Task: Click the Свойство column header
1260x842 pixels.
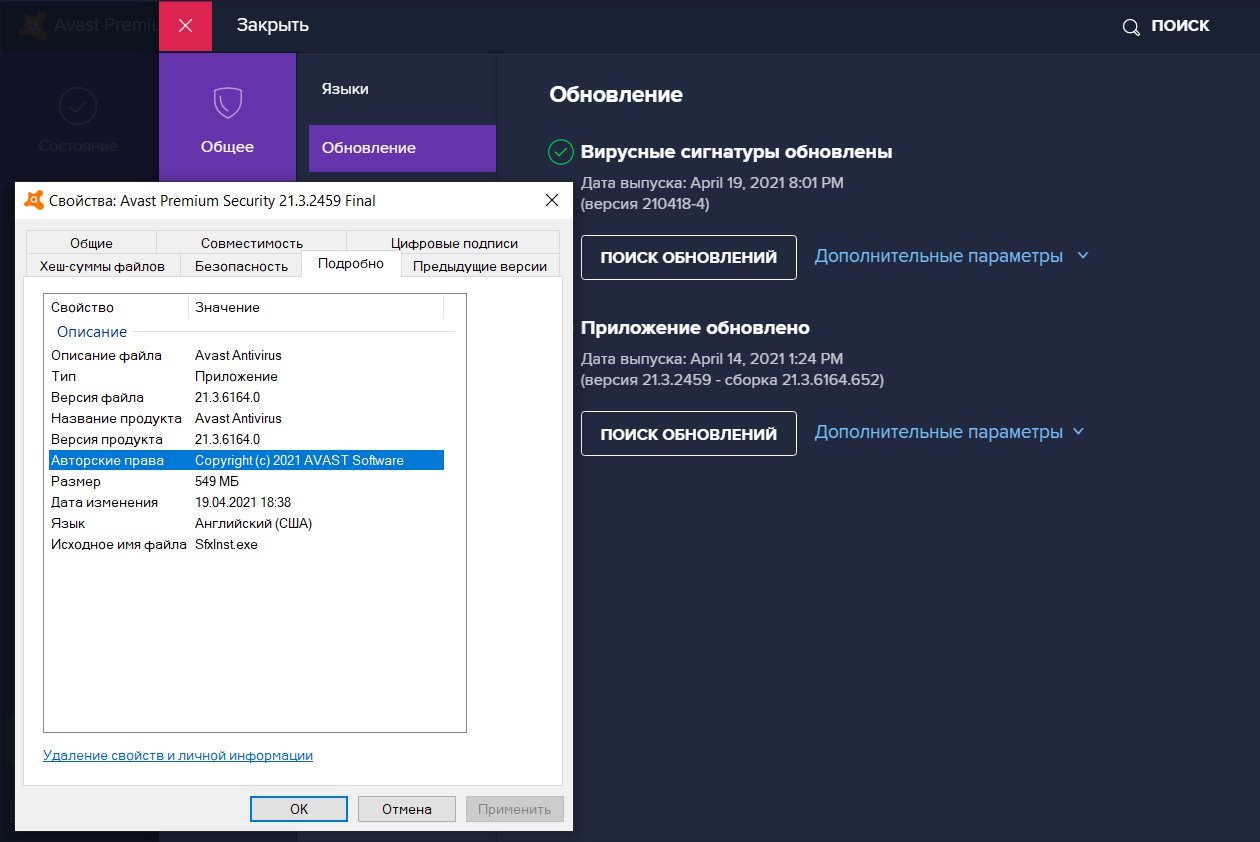Action: [117, 307]
